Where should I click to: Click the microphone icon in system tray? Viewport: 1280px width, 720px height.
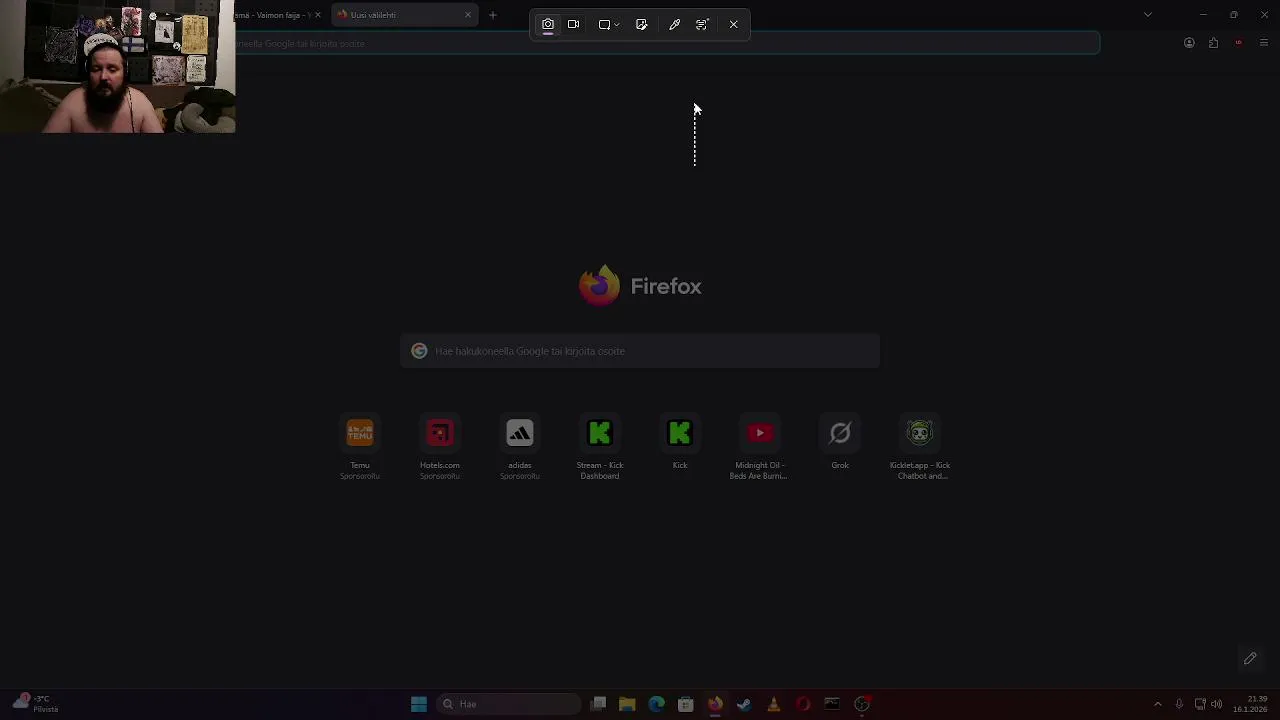(x=1179, y=704)
